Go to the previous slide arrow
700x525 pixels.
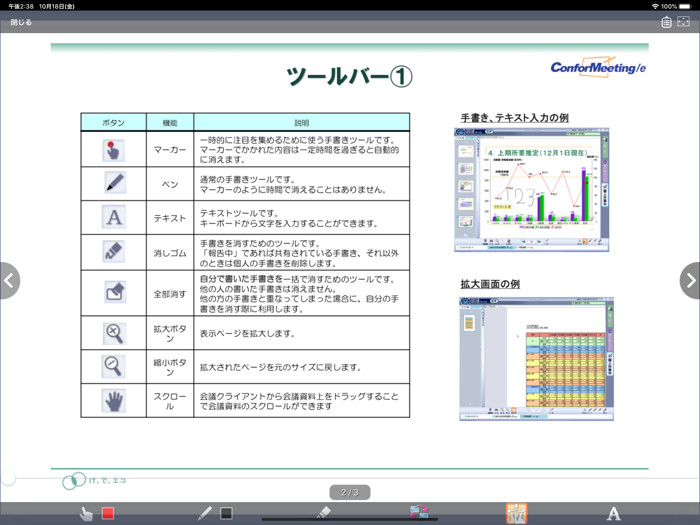9,280
